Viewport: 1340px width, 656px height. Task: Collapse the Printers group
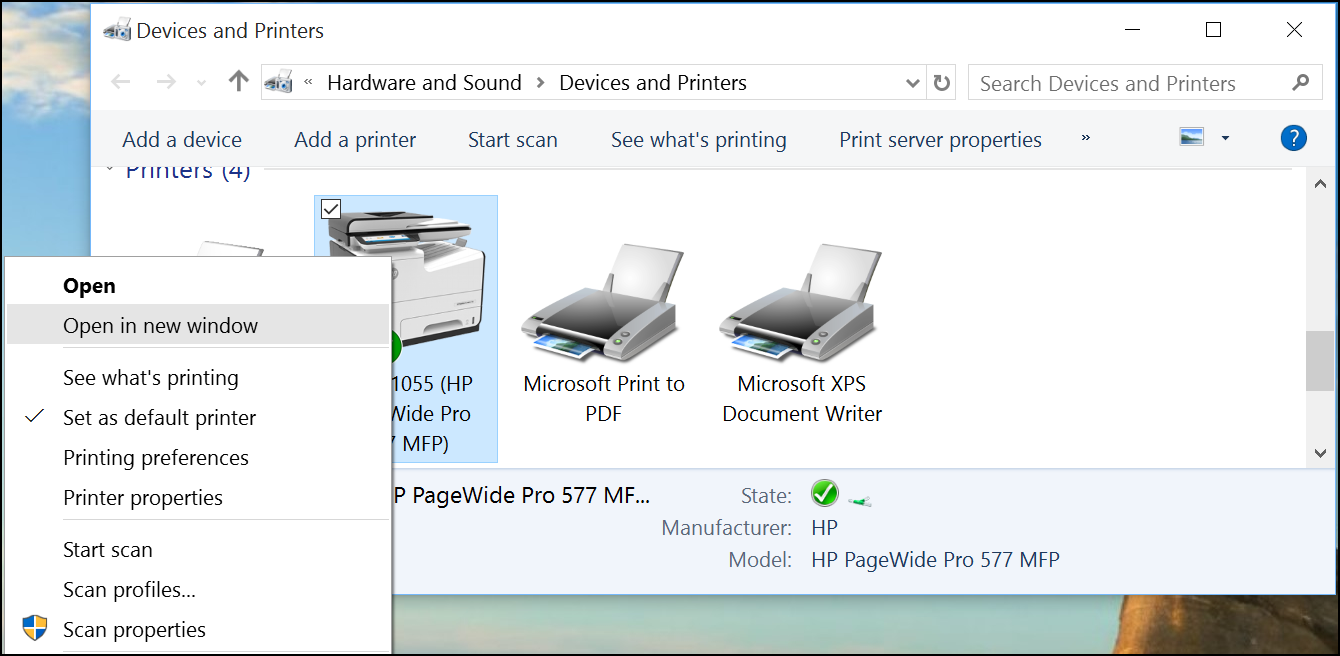[x=109, y=169]
